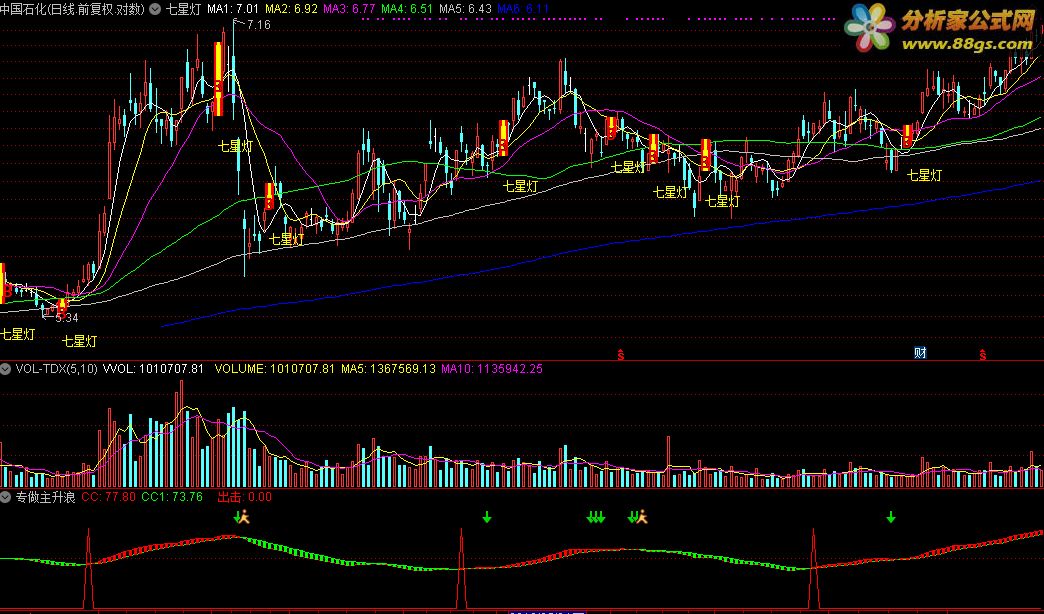Viewport: 1044px width, 614px height.
Task: Select the MA5: 1367569.13 volume readout
Action: (x=388, y=368)
